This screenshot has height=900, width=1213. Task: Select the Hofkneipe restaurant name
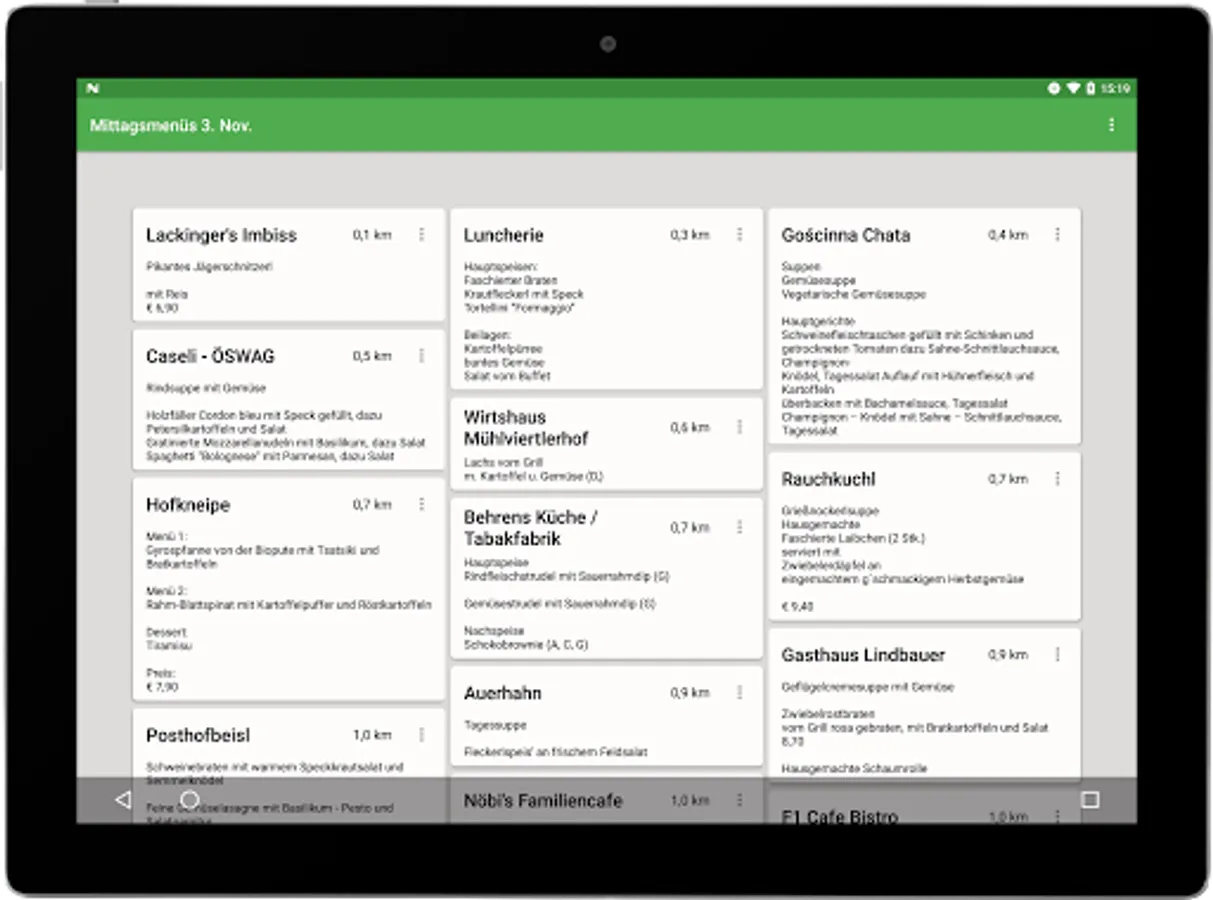188,506
